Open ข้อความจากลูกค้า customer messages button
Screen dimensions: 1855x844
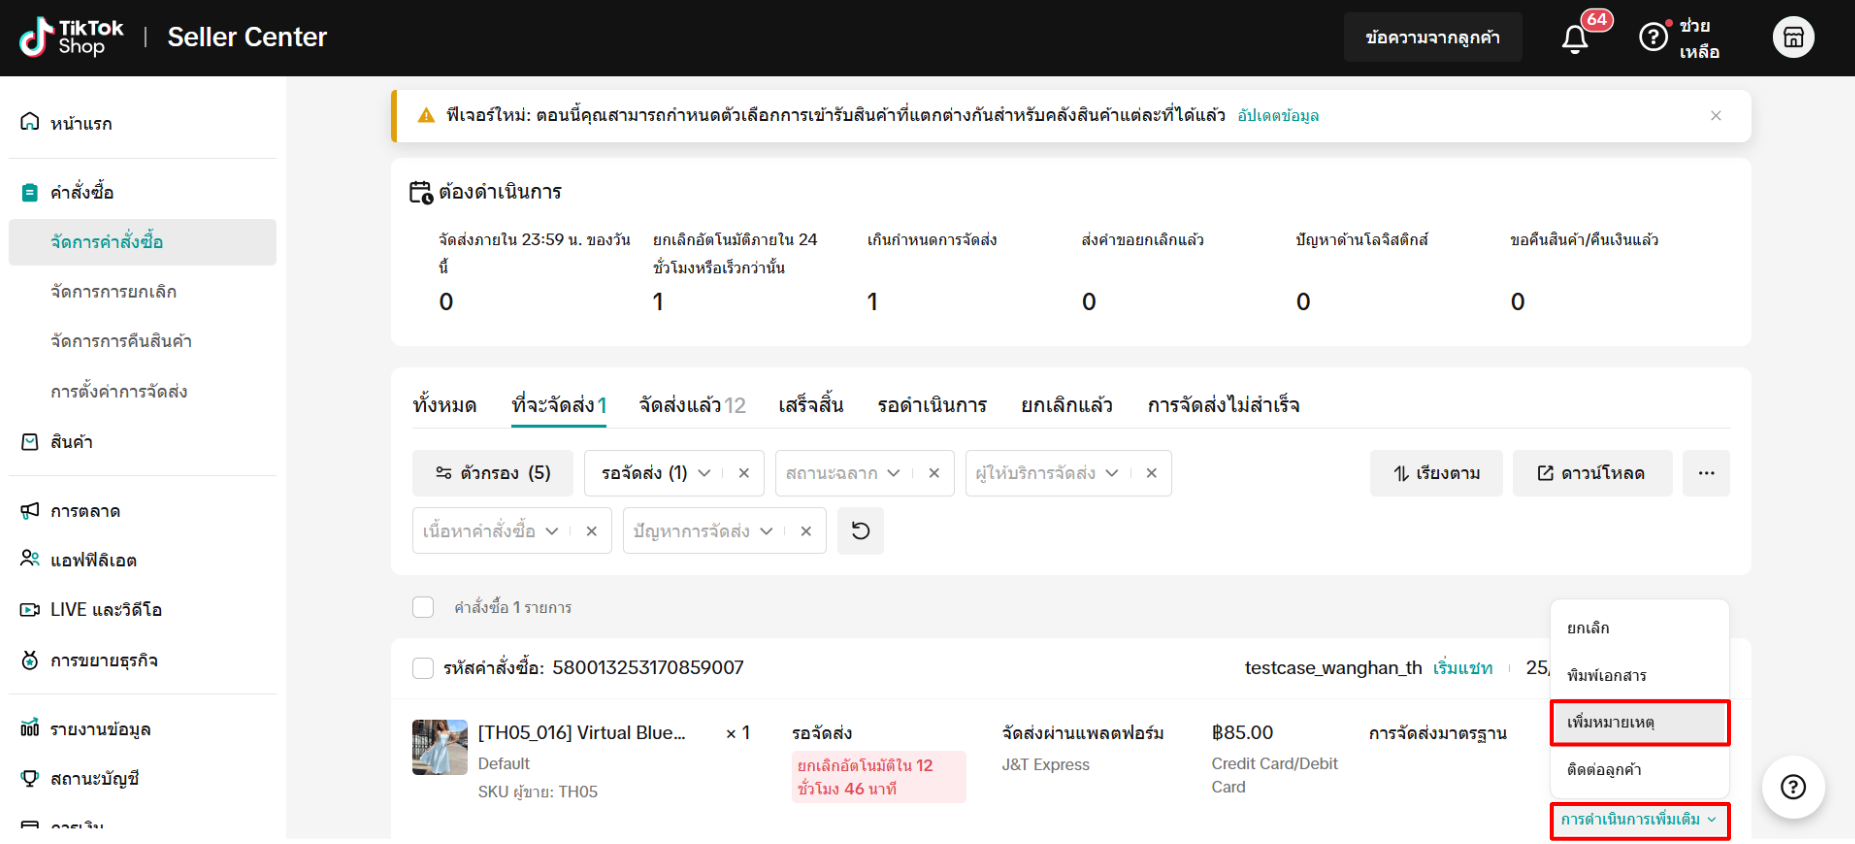click(x=1432, y=37)
